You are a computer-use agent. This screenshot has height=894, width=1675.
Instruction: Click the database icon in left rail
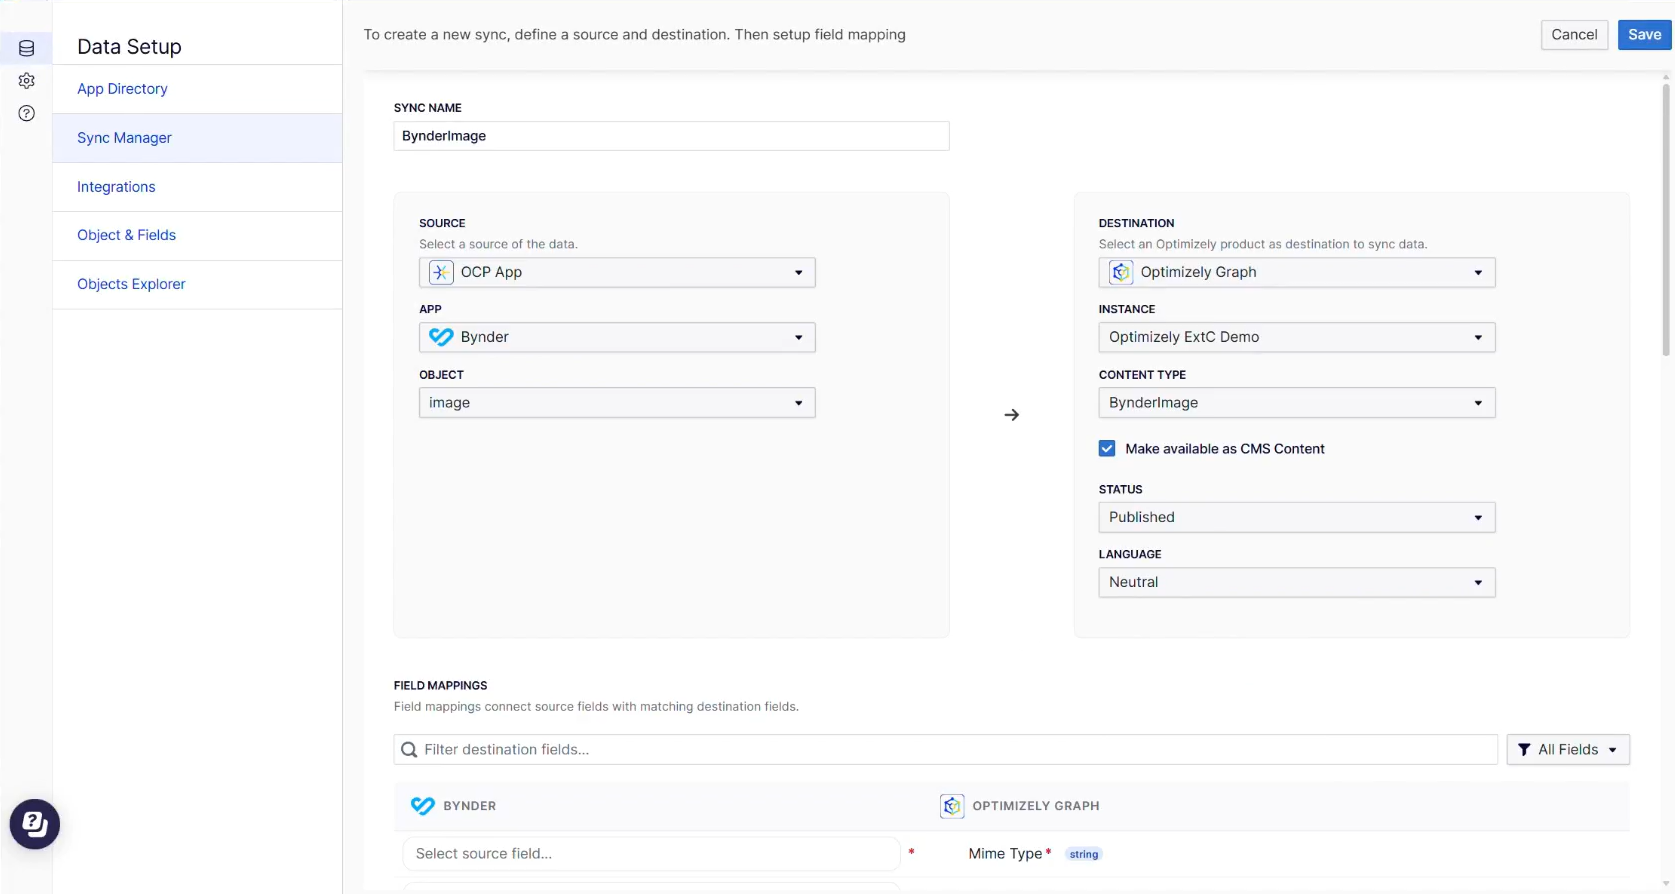27,48
